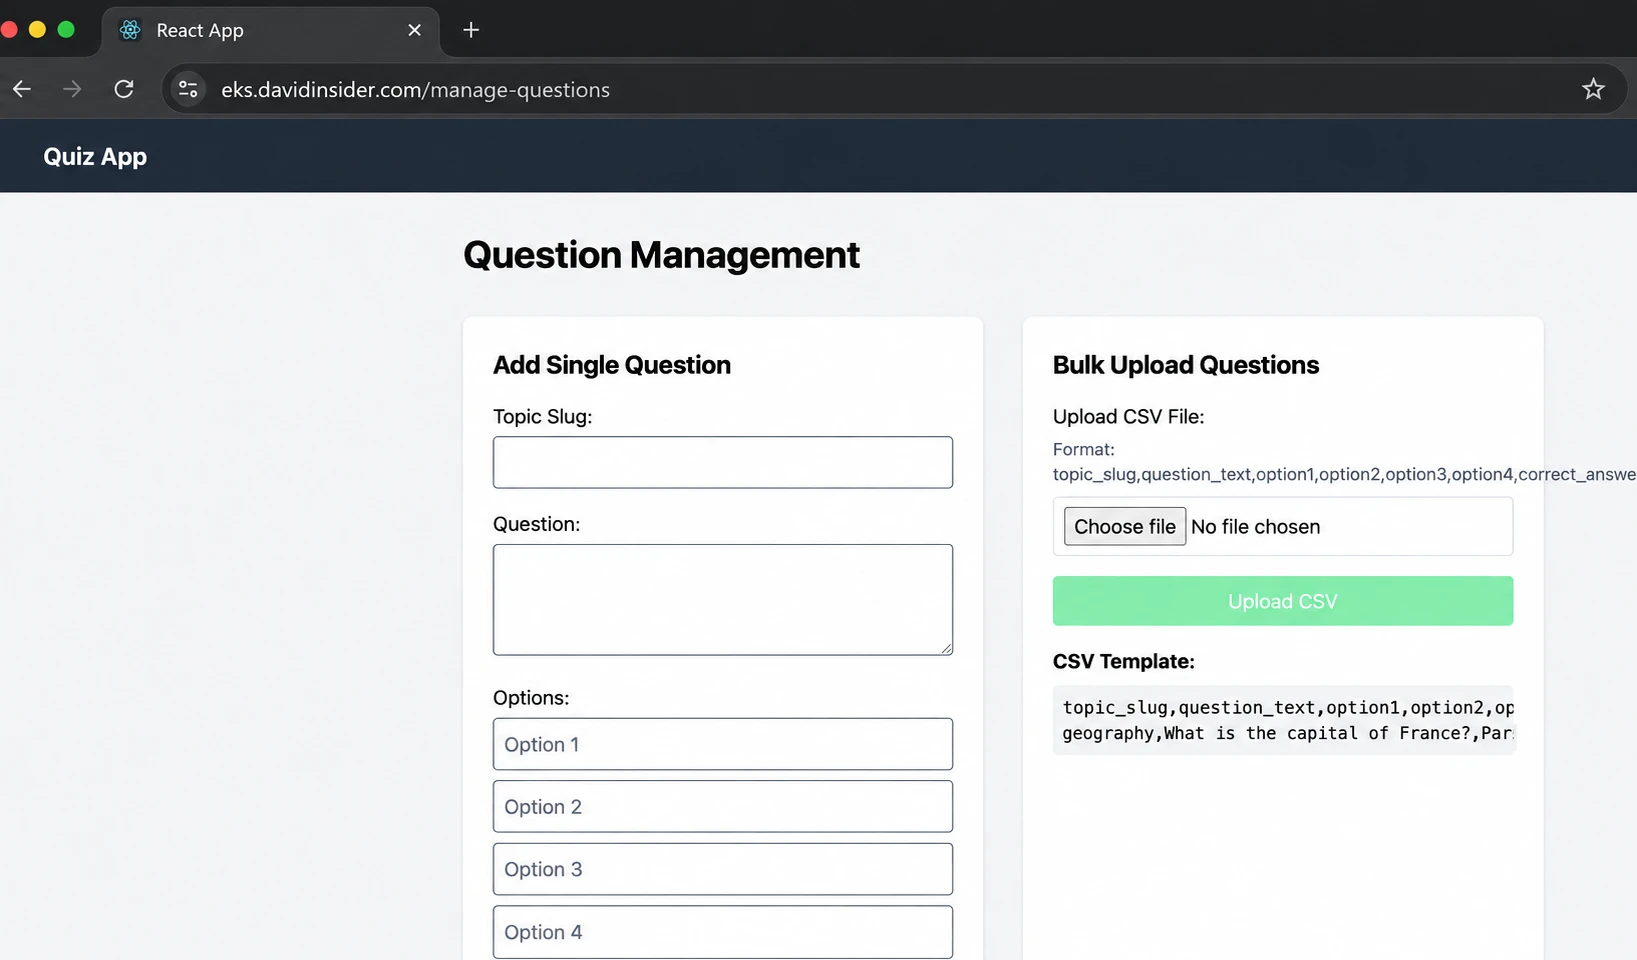This screenshot has width=1637, height=960.
Task: Click the Option 4 input field
Action: tap(722, 932)
